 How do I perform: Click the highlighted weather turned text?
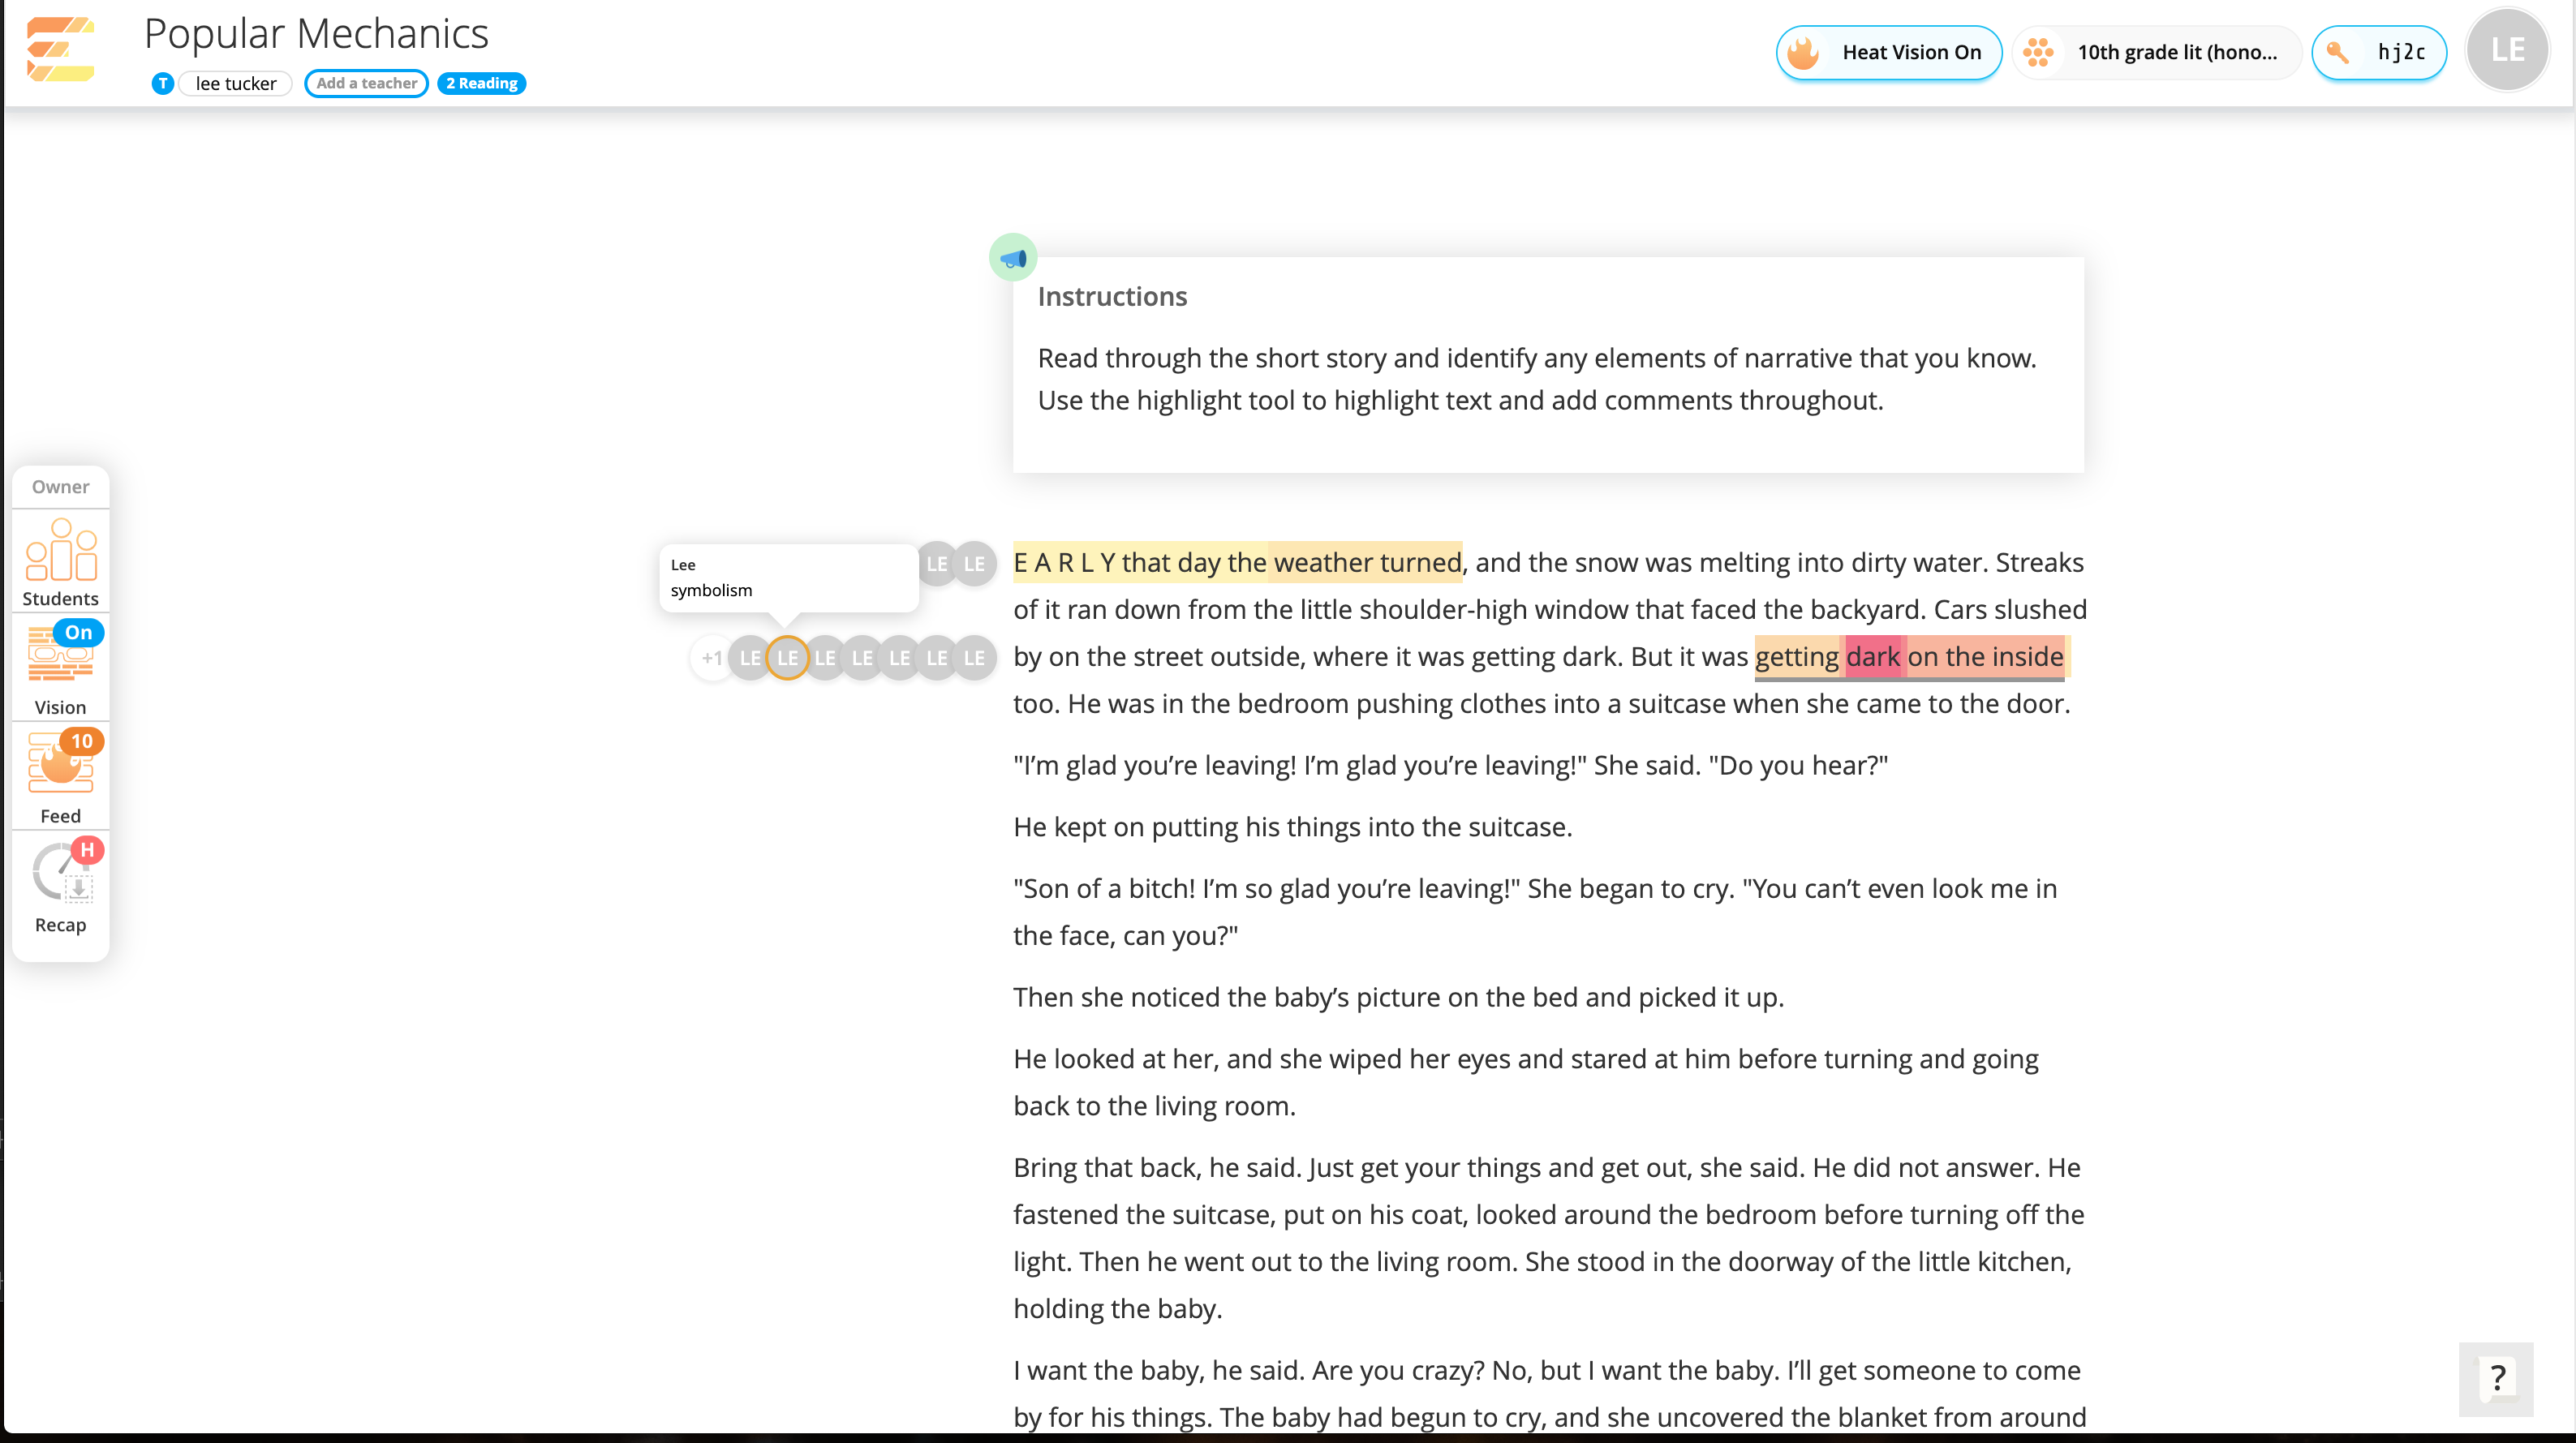tap(1366, 562)
